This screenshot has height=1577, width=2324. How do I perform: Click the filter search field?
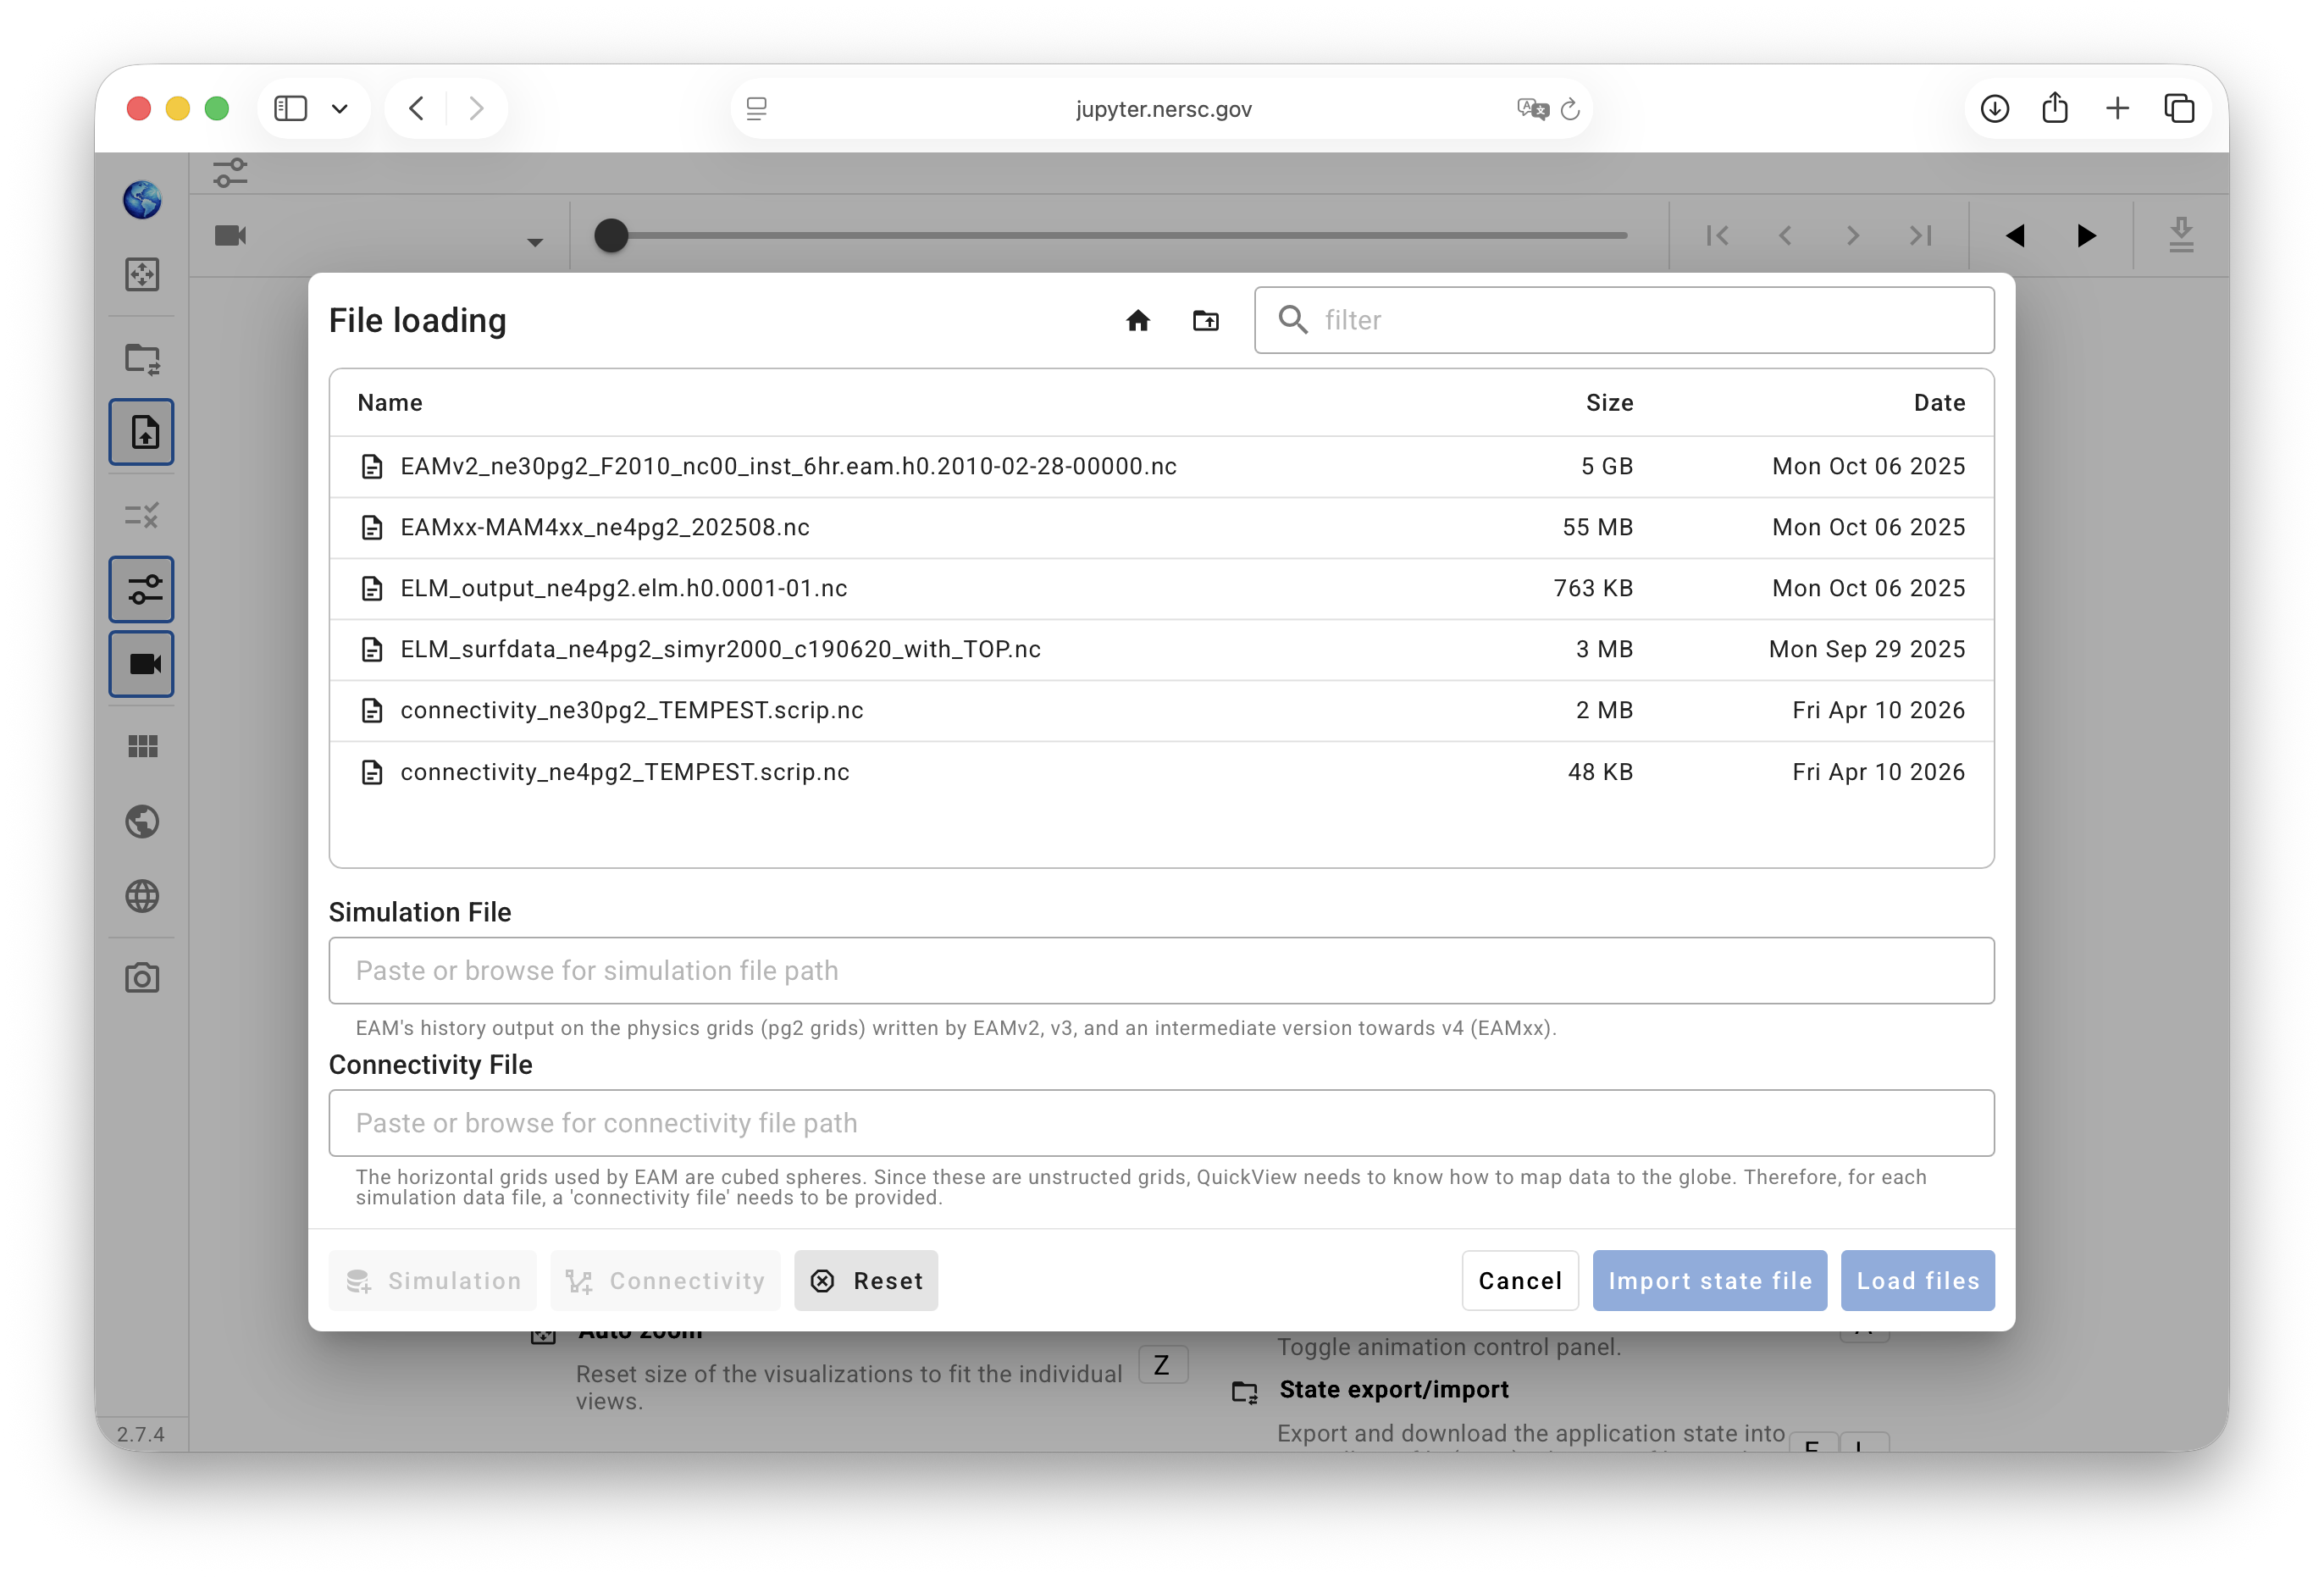coord(1624,320)
